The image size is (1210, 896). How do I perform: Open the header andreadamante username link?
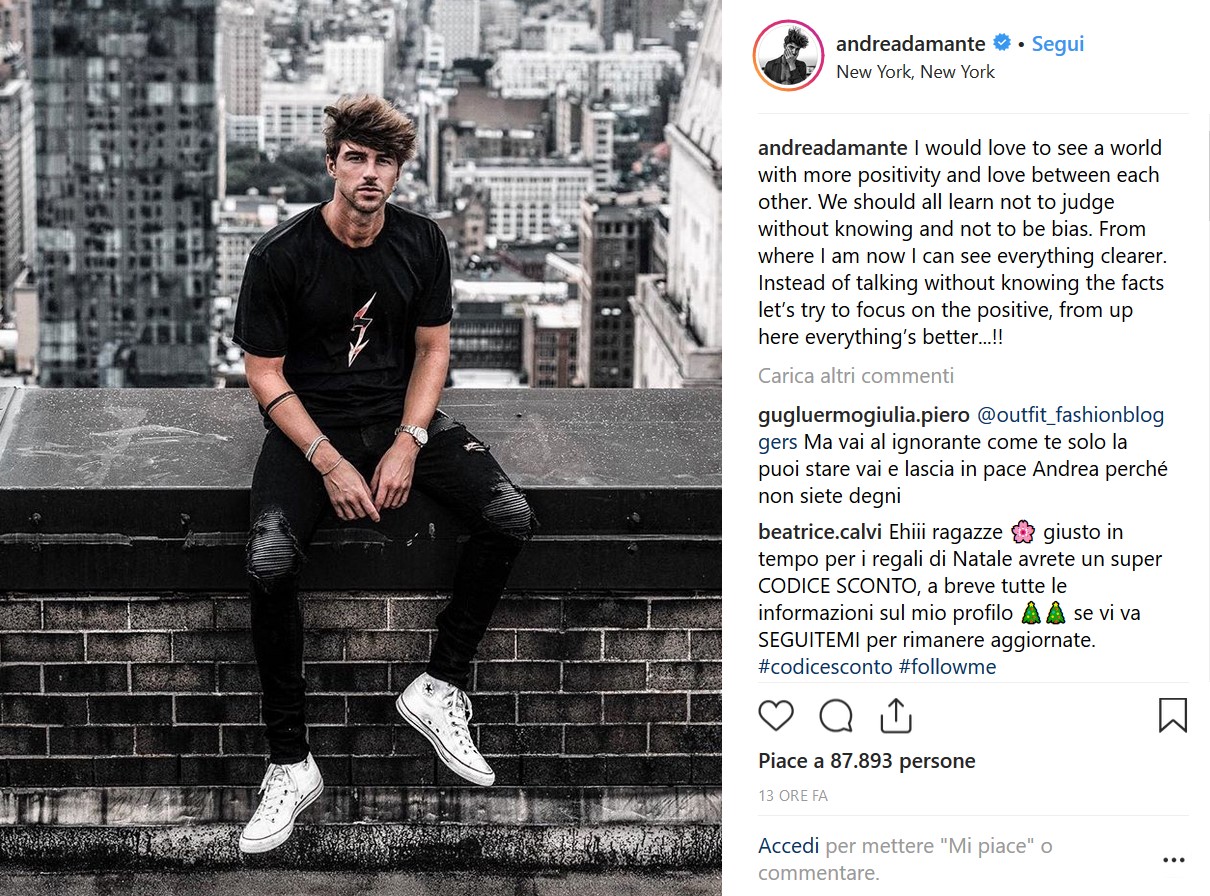click(x=910, y=44)
